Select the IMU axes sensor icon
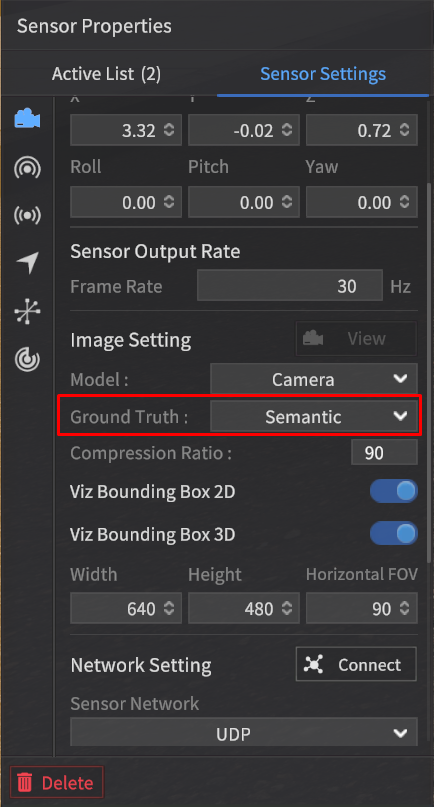 pos(27,311)
